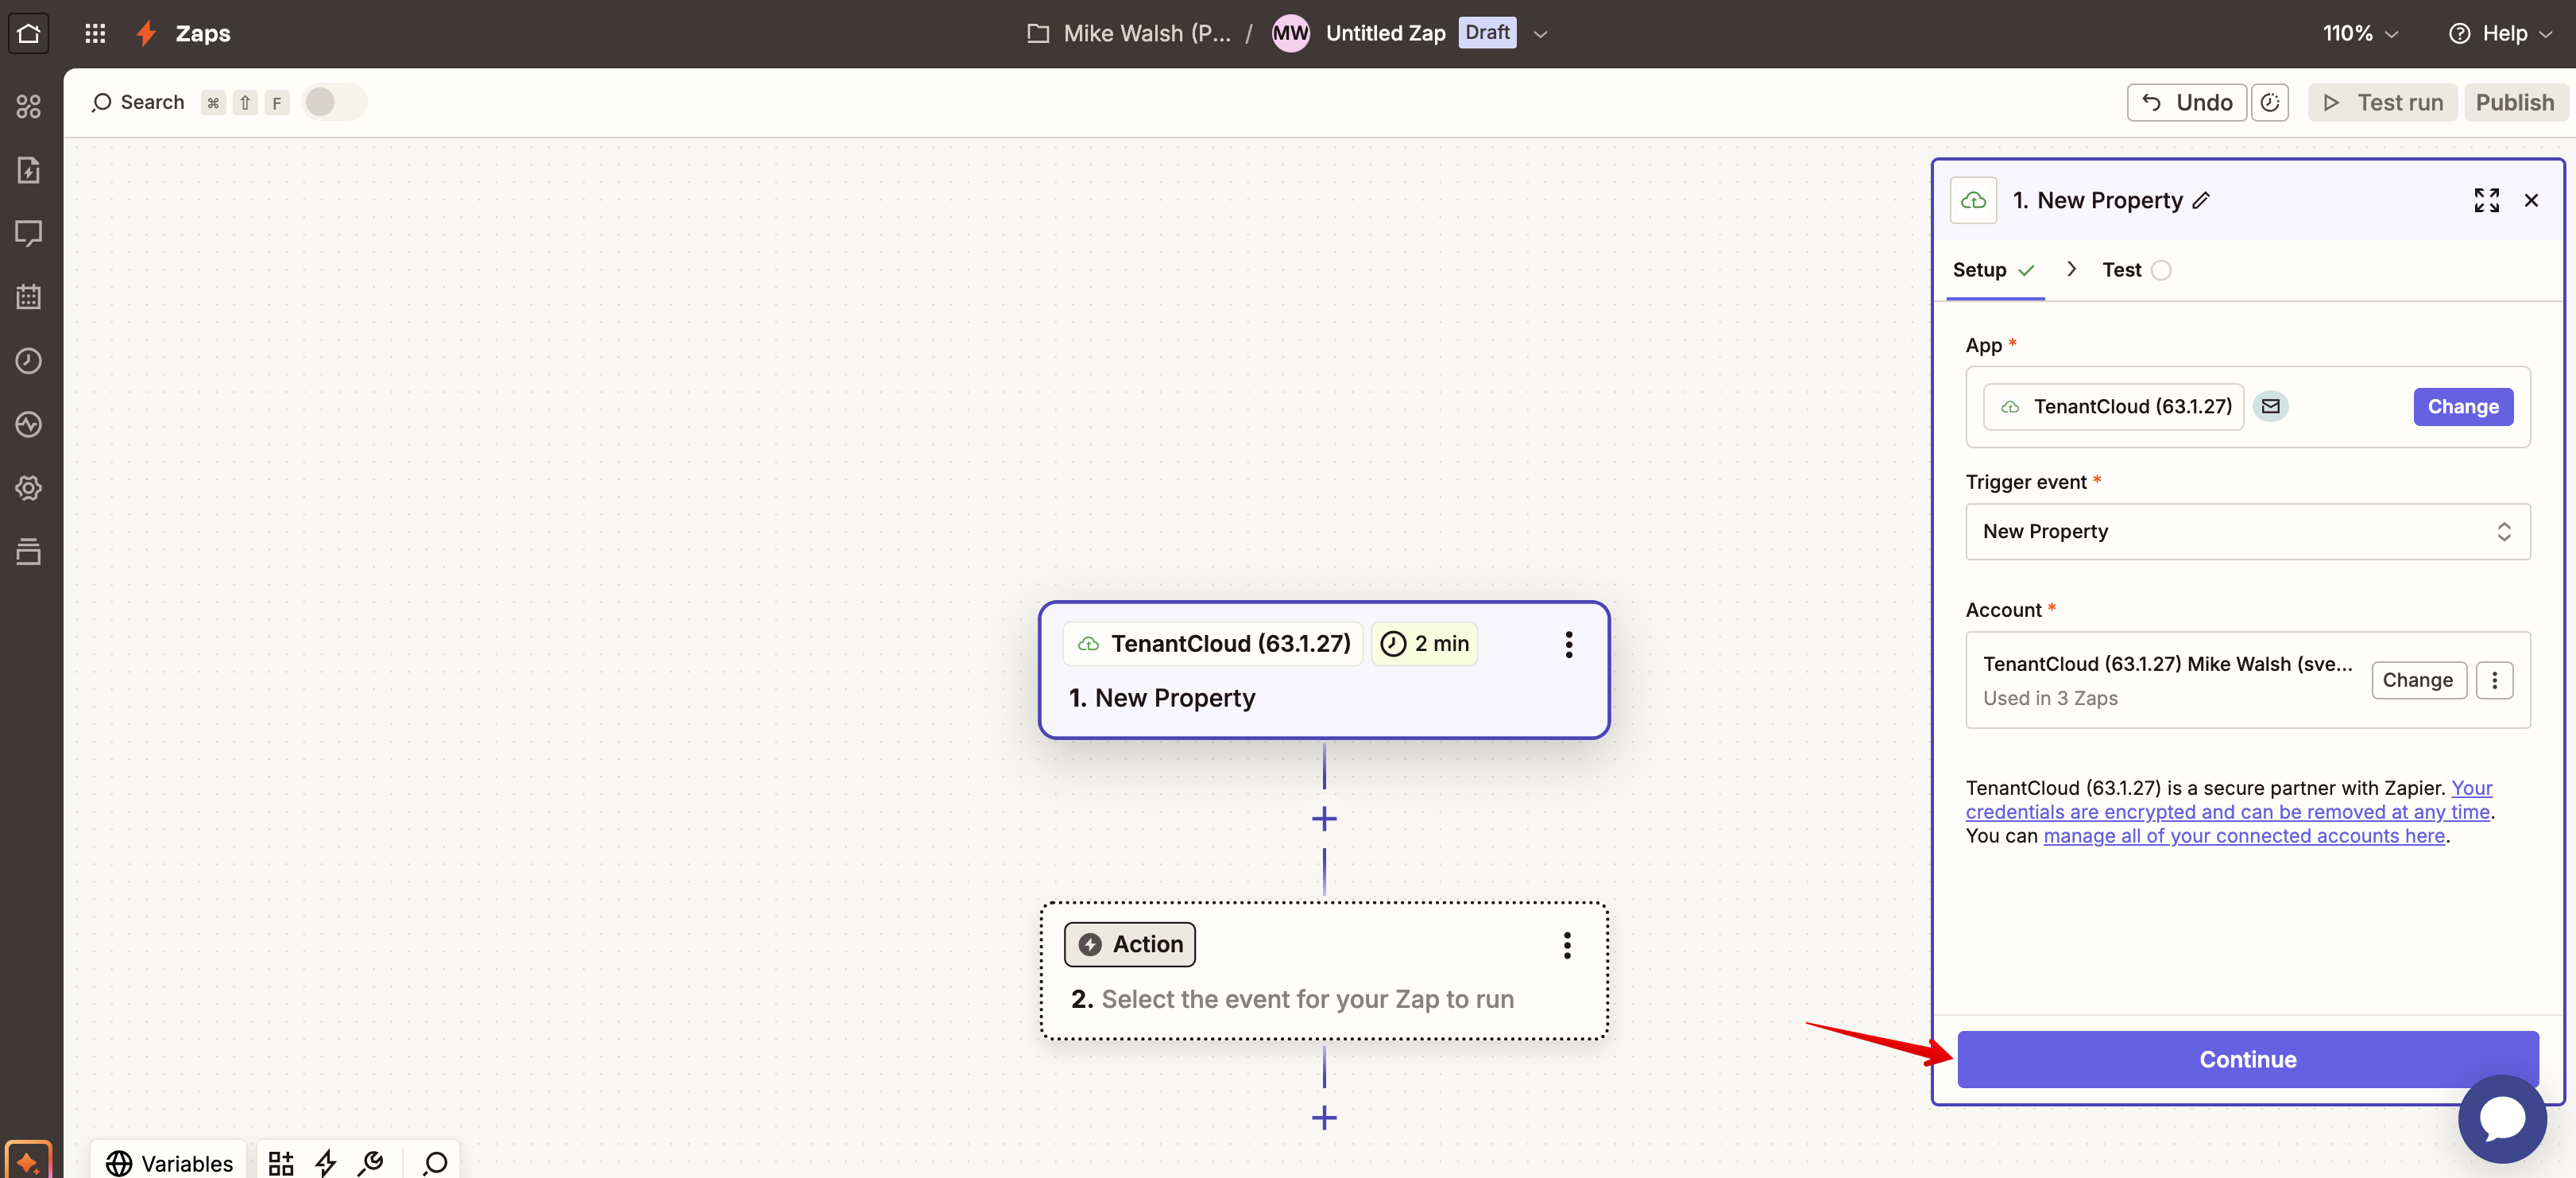Open the manage connected accounts link
Viewport: 2576px width, 1178px height.
(2243, 836)
